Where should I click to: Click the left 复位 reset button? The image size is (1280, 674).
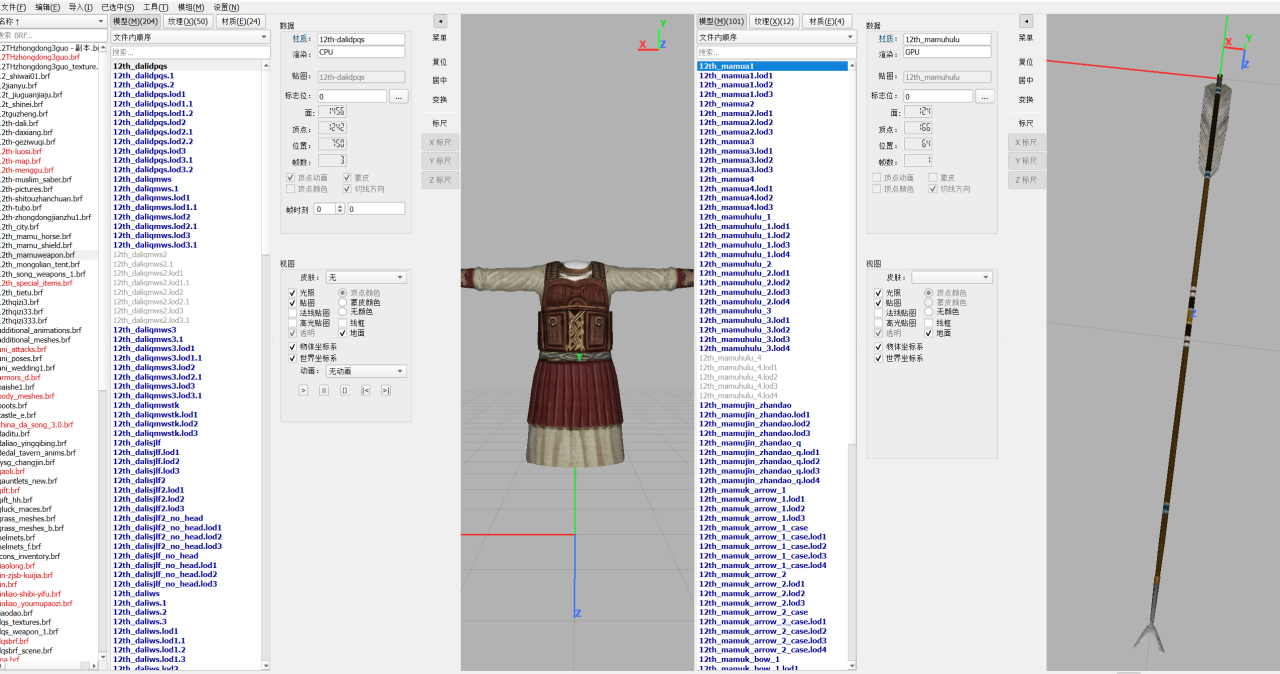(439, 62)
